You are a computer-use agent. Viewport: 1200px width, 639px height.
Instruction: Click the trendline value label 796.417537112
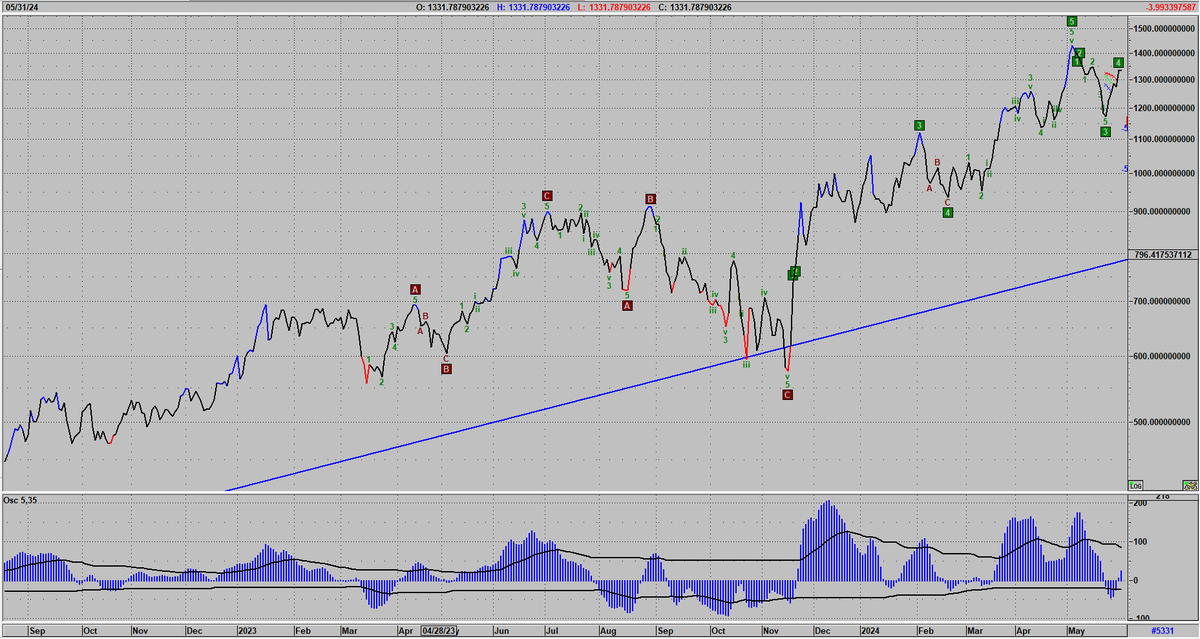[x=1164, y=254]
